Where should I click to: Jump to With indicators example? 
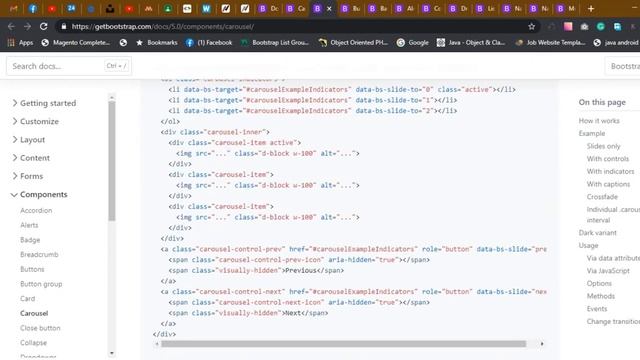click(x=610, y=171)
